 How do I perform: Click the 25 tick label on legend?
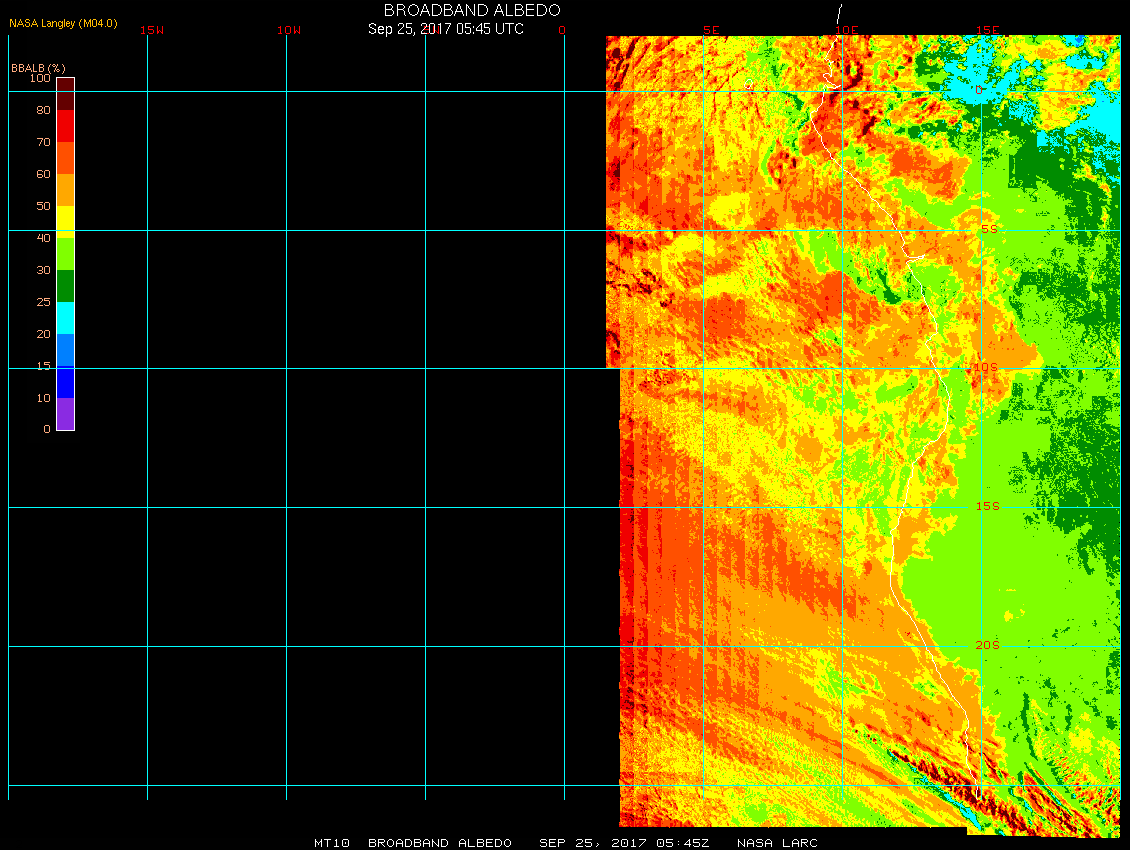(44, 301)
